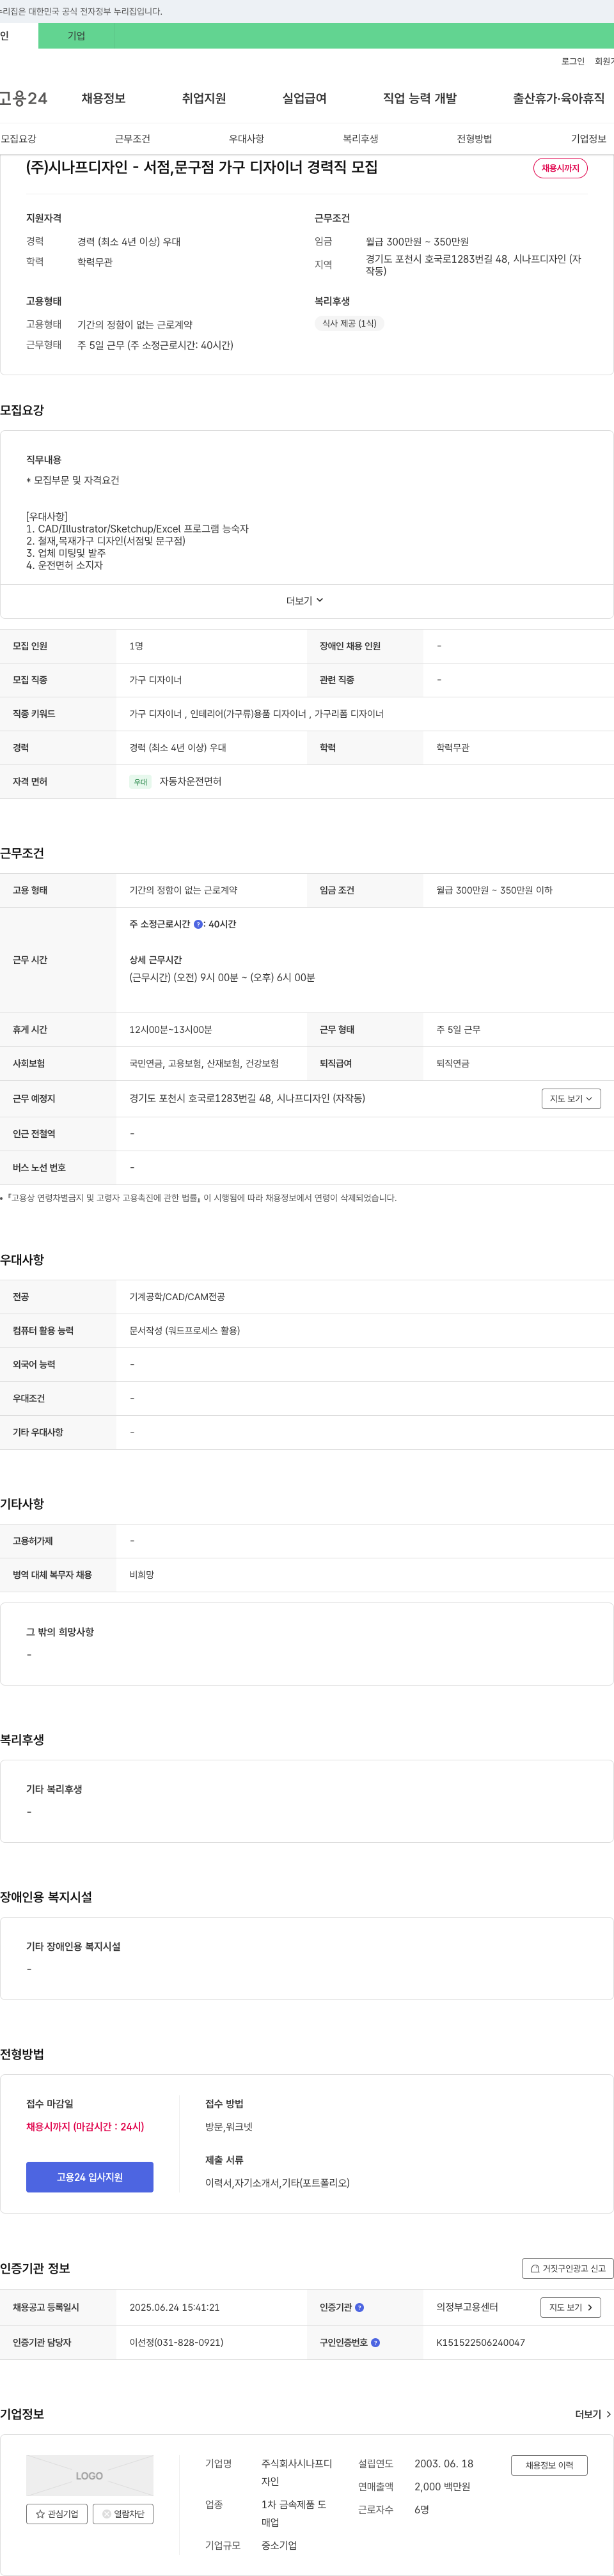Click the 방문,워크넷 application method text
The height and width of the screenshot is (2576, 614).
pos(229,2127)
